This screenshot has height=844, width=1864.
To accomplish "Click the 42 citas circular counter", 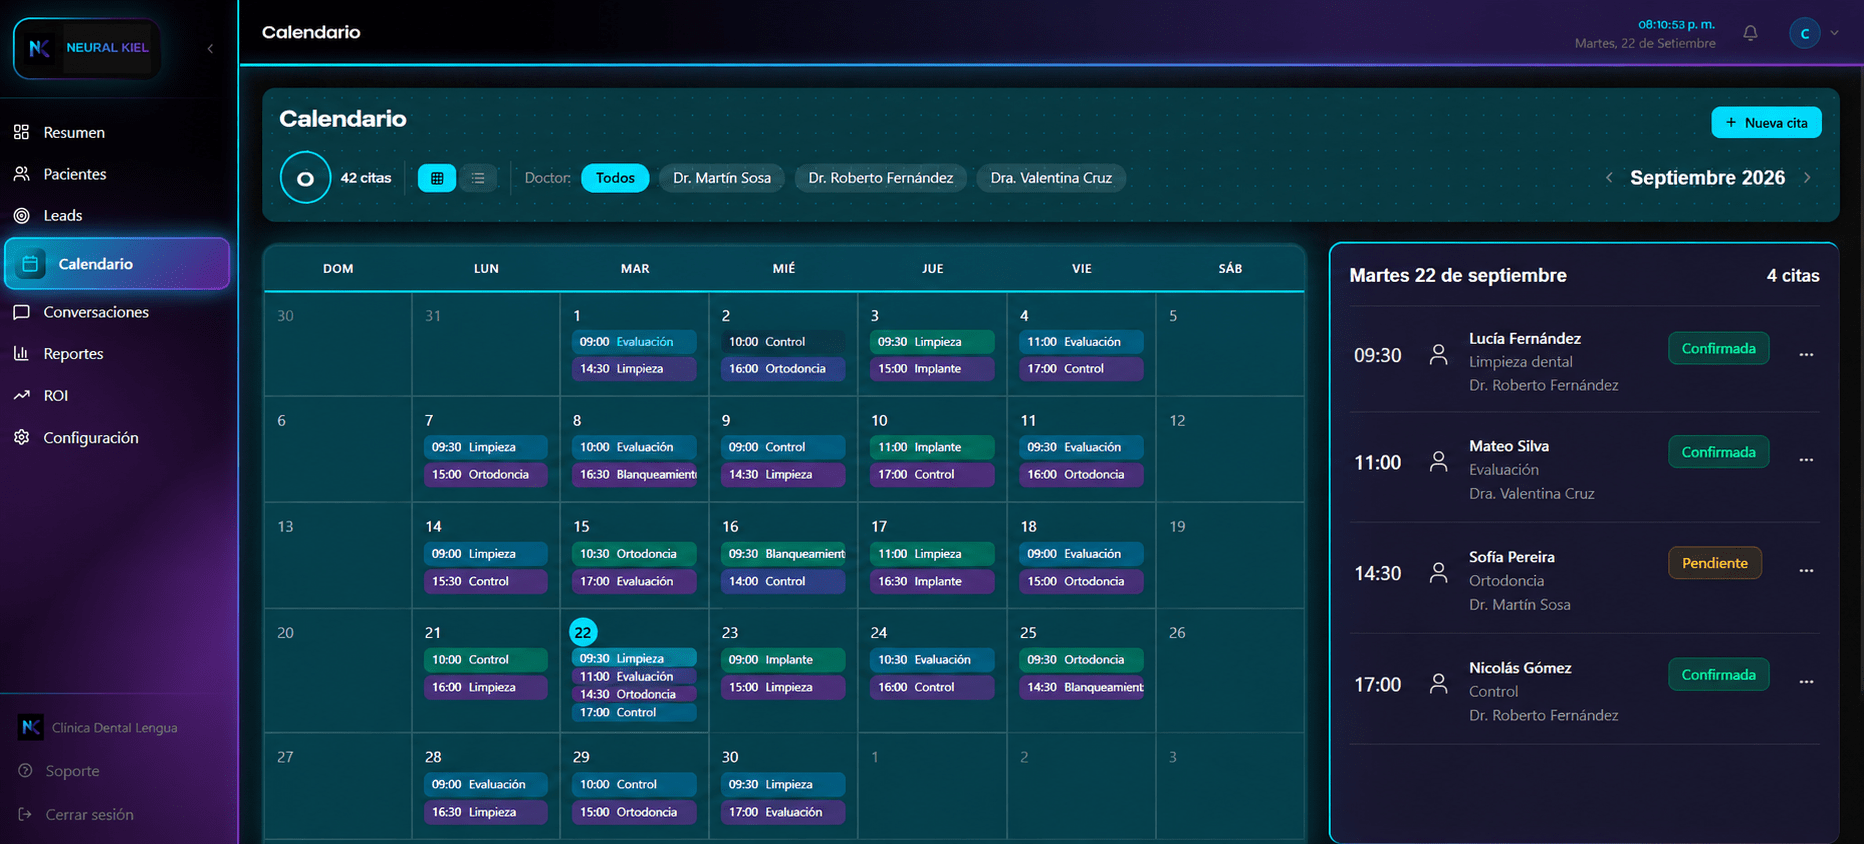I will [305, 178].
